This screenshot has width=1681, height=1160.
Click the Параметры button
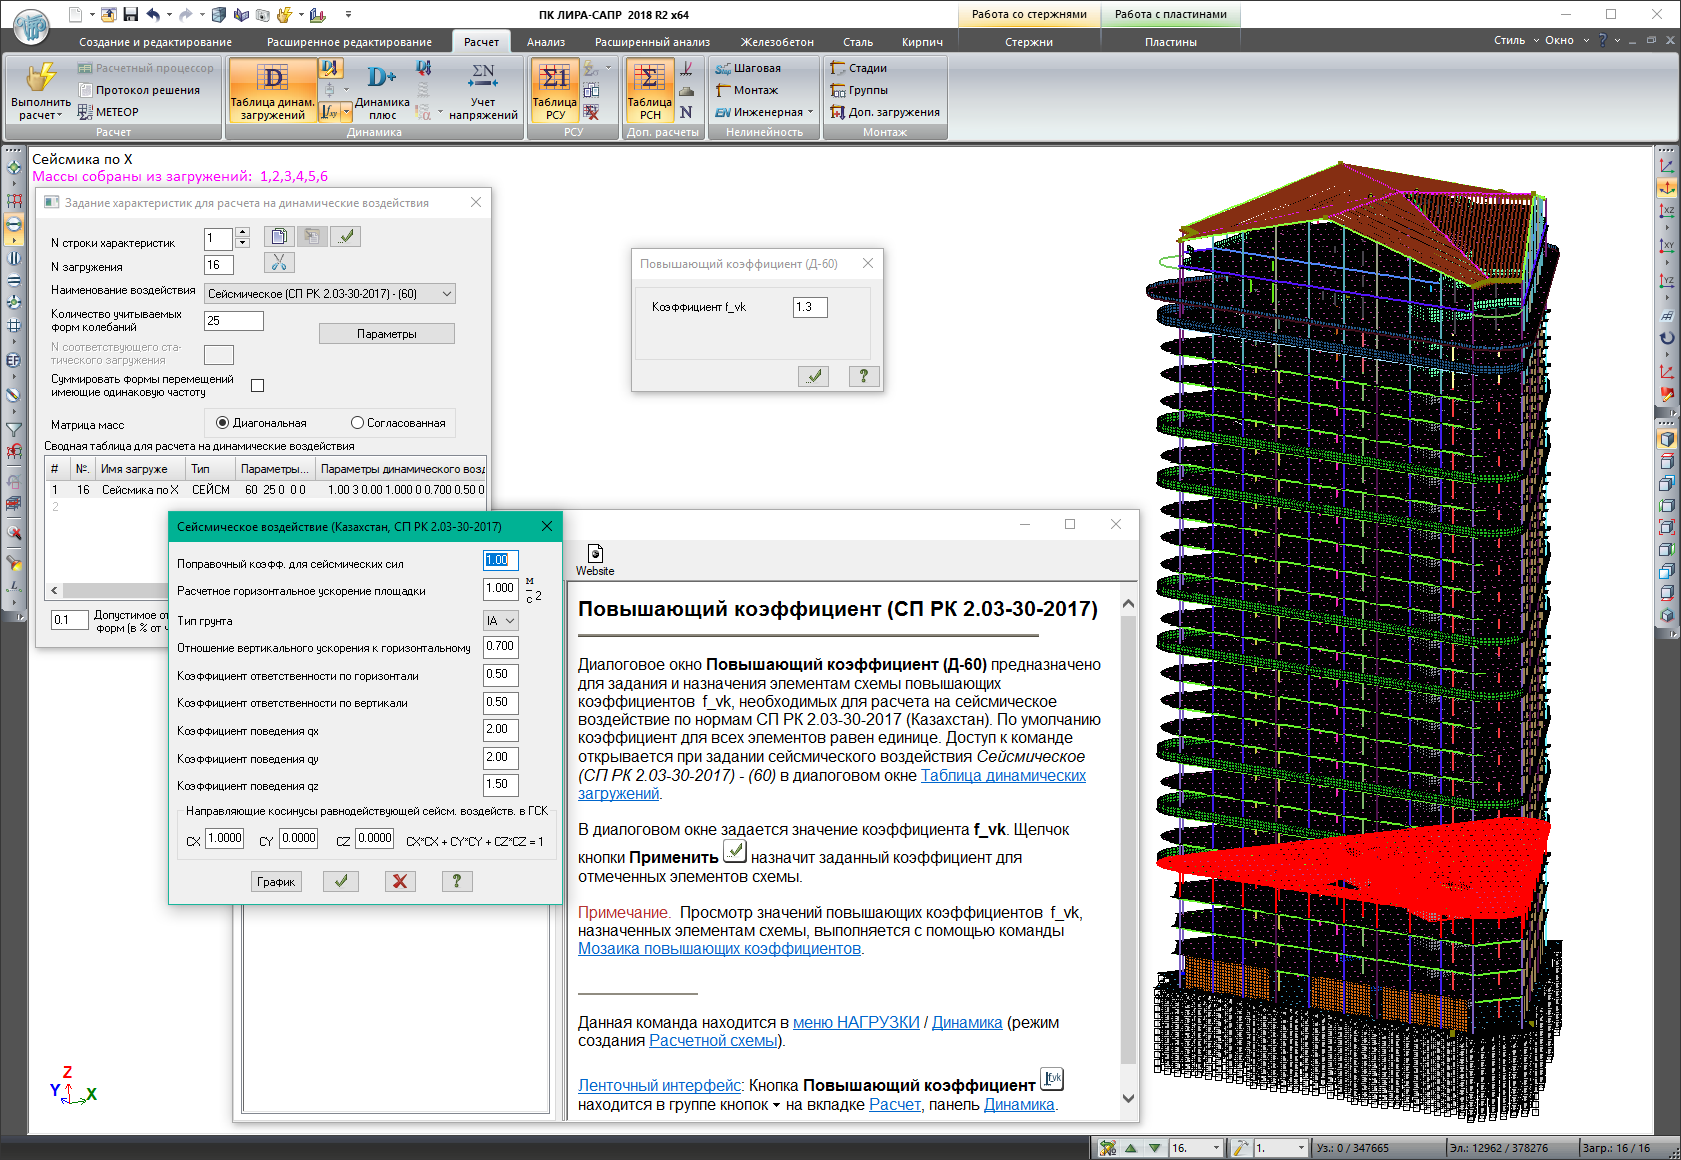[386, 334]
